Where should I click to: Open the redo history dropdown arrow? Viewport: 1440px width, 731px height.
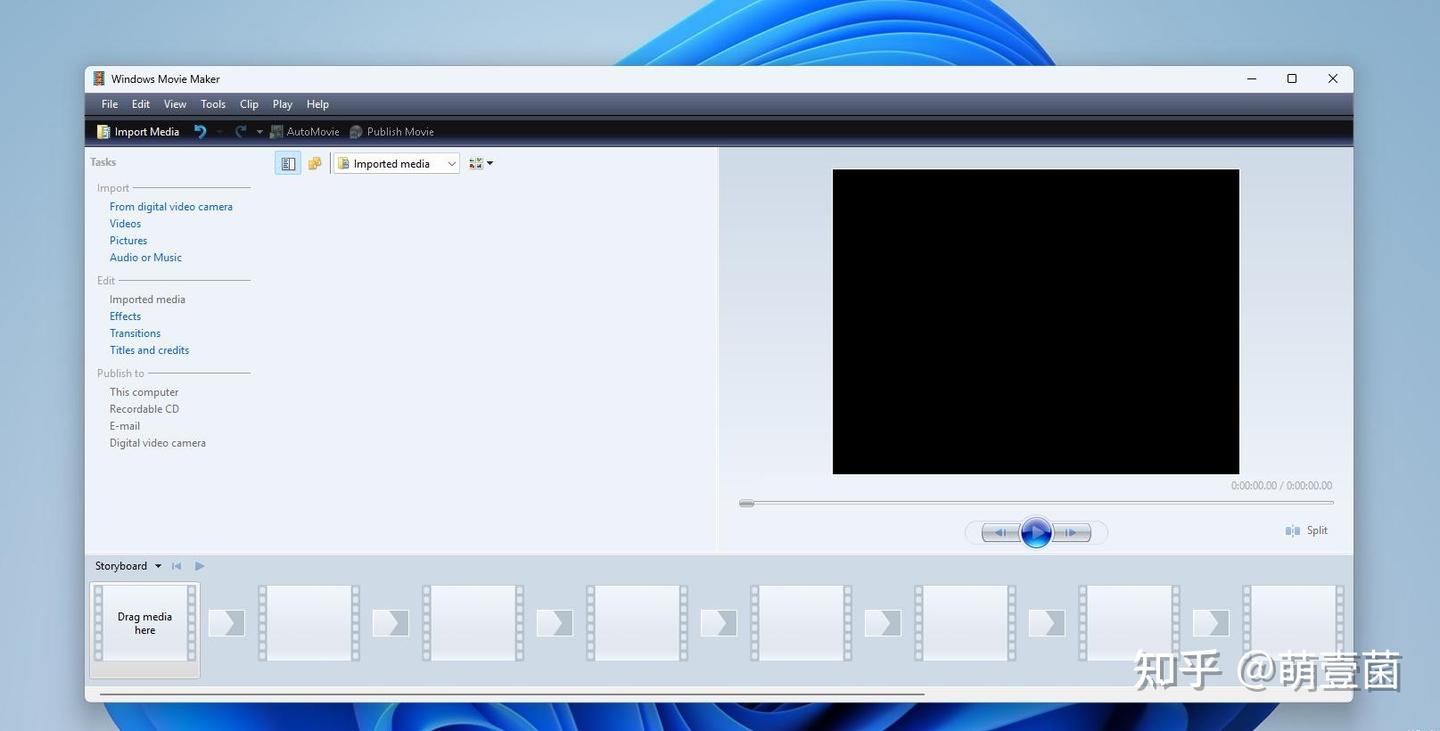(x=259, y=132)
